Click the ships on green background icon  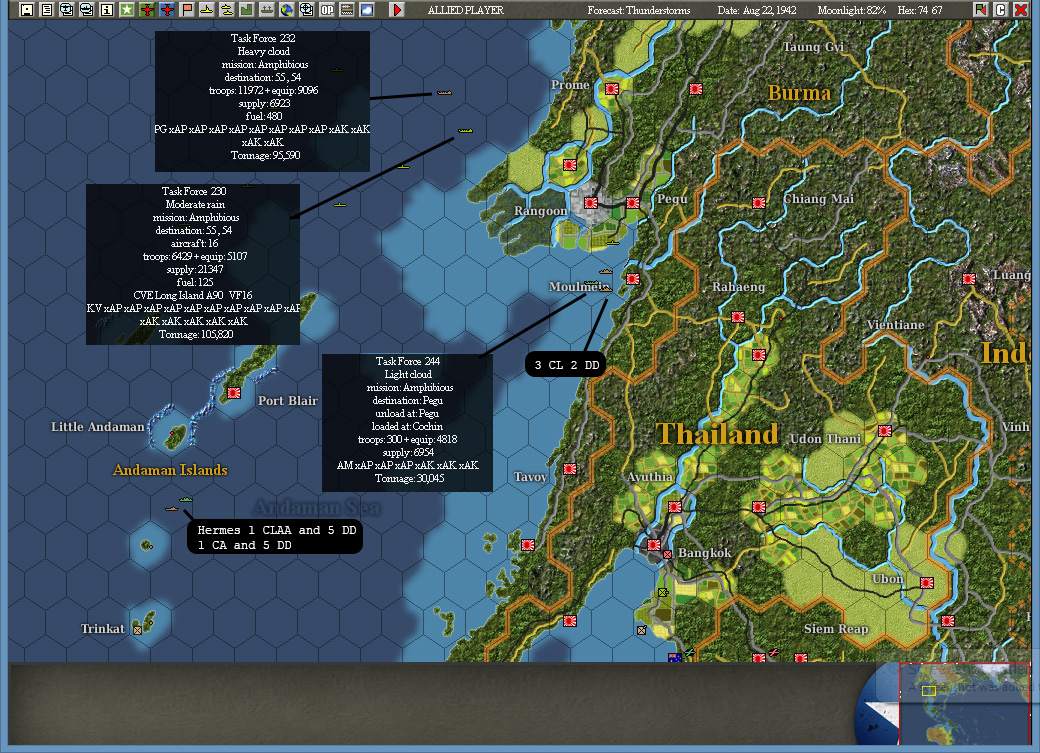(x=266, y=10)
